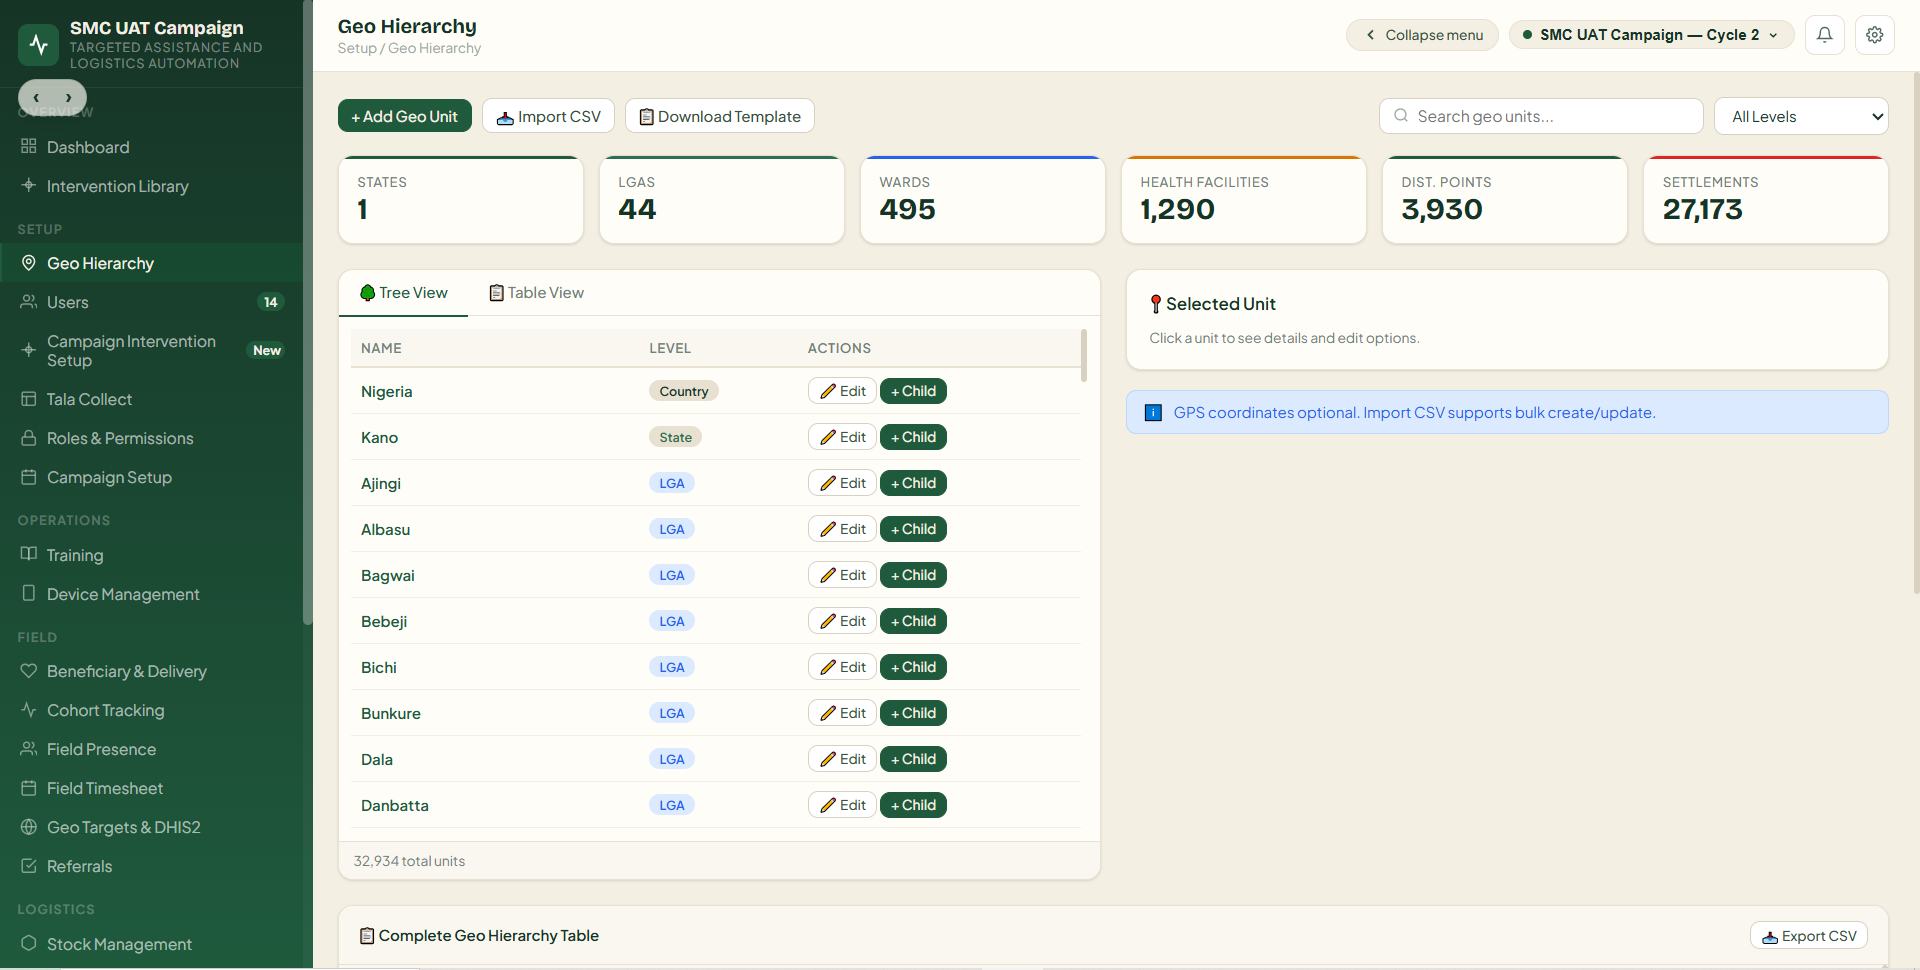Open the All Levels filter dropdown

[x=1801, y=116]
